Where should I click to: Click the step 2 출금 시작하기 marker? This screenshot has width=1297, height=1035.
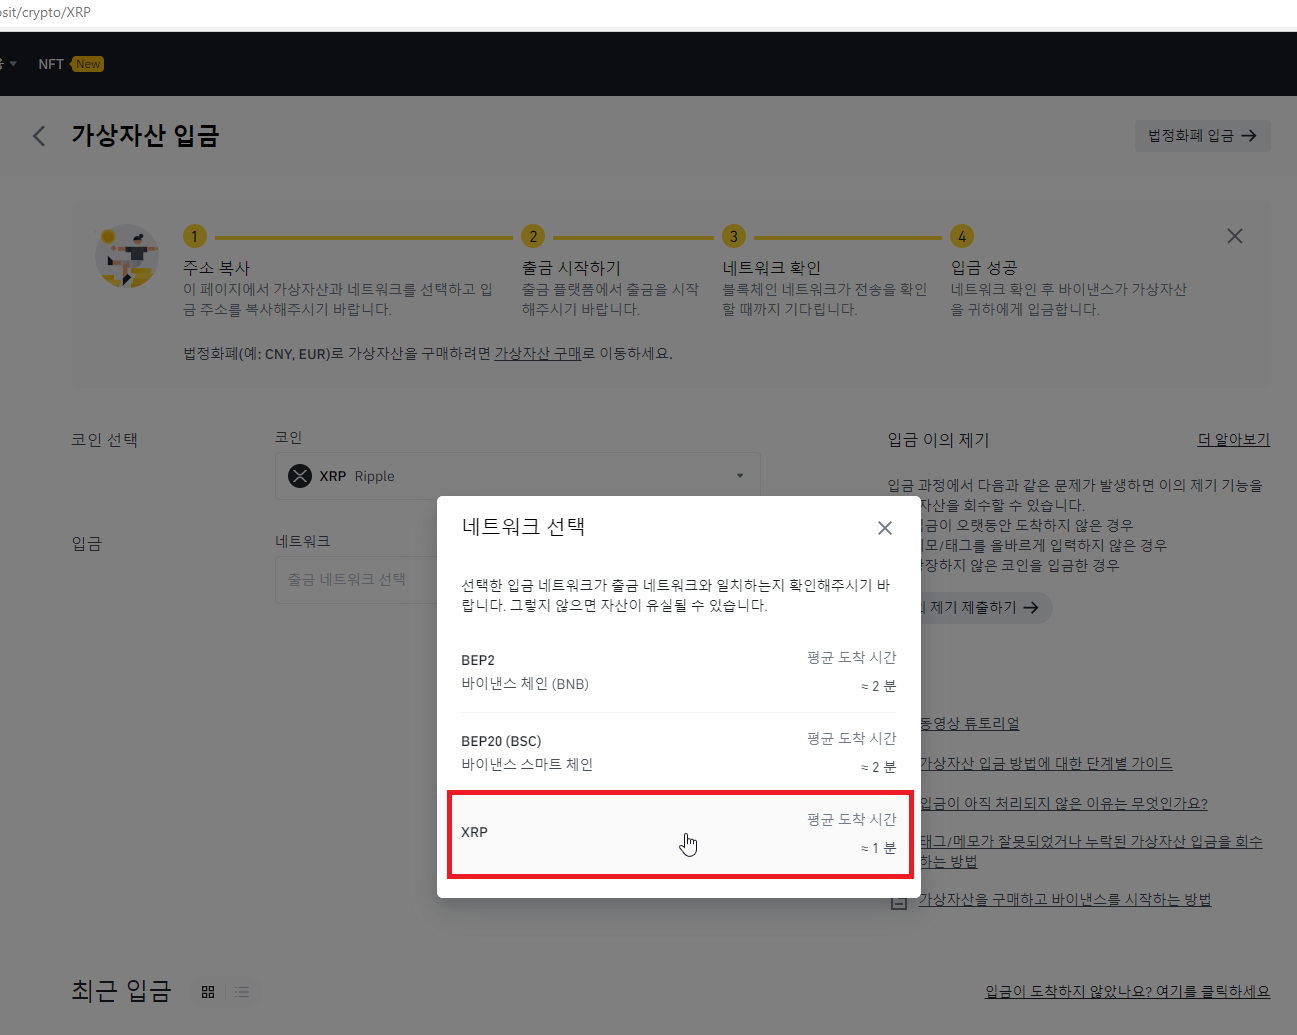(x=533, y=236)
